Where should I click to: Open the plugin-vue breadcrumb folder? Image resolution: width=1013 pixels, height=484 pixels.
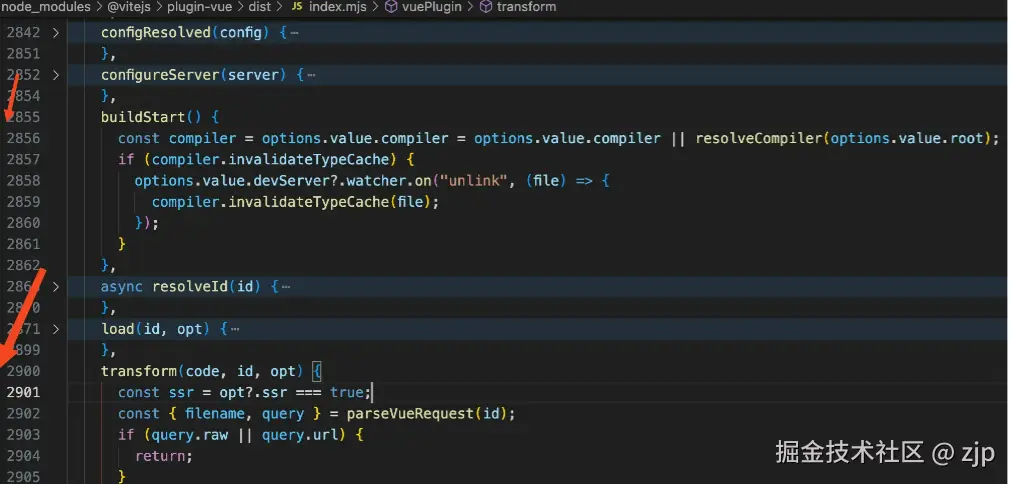[x=199, y=7]
